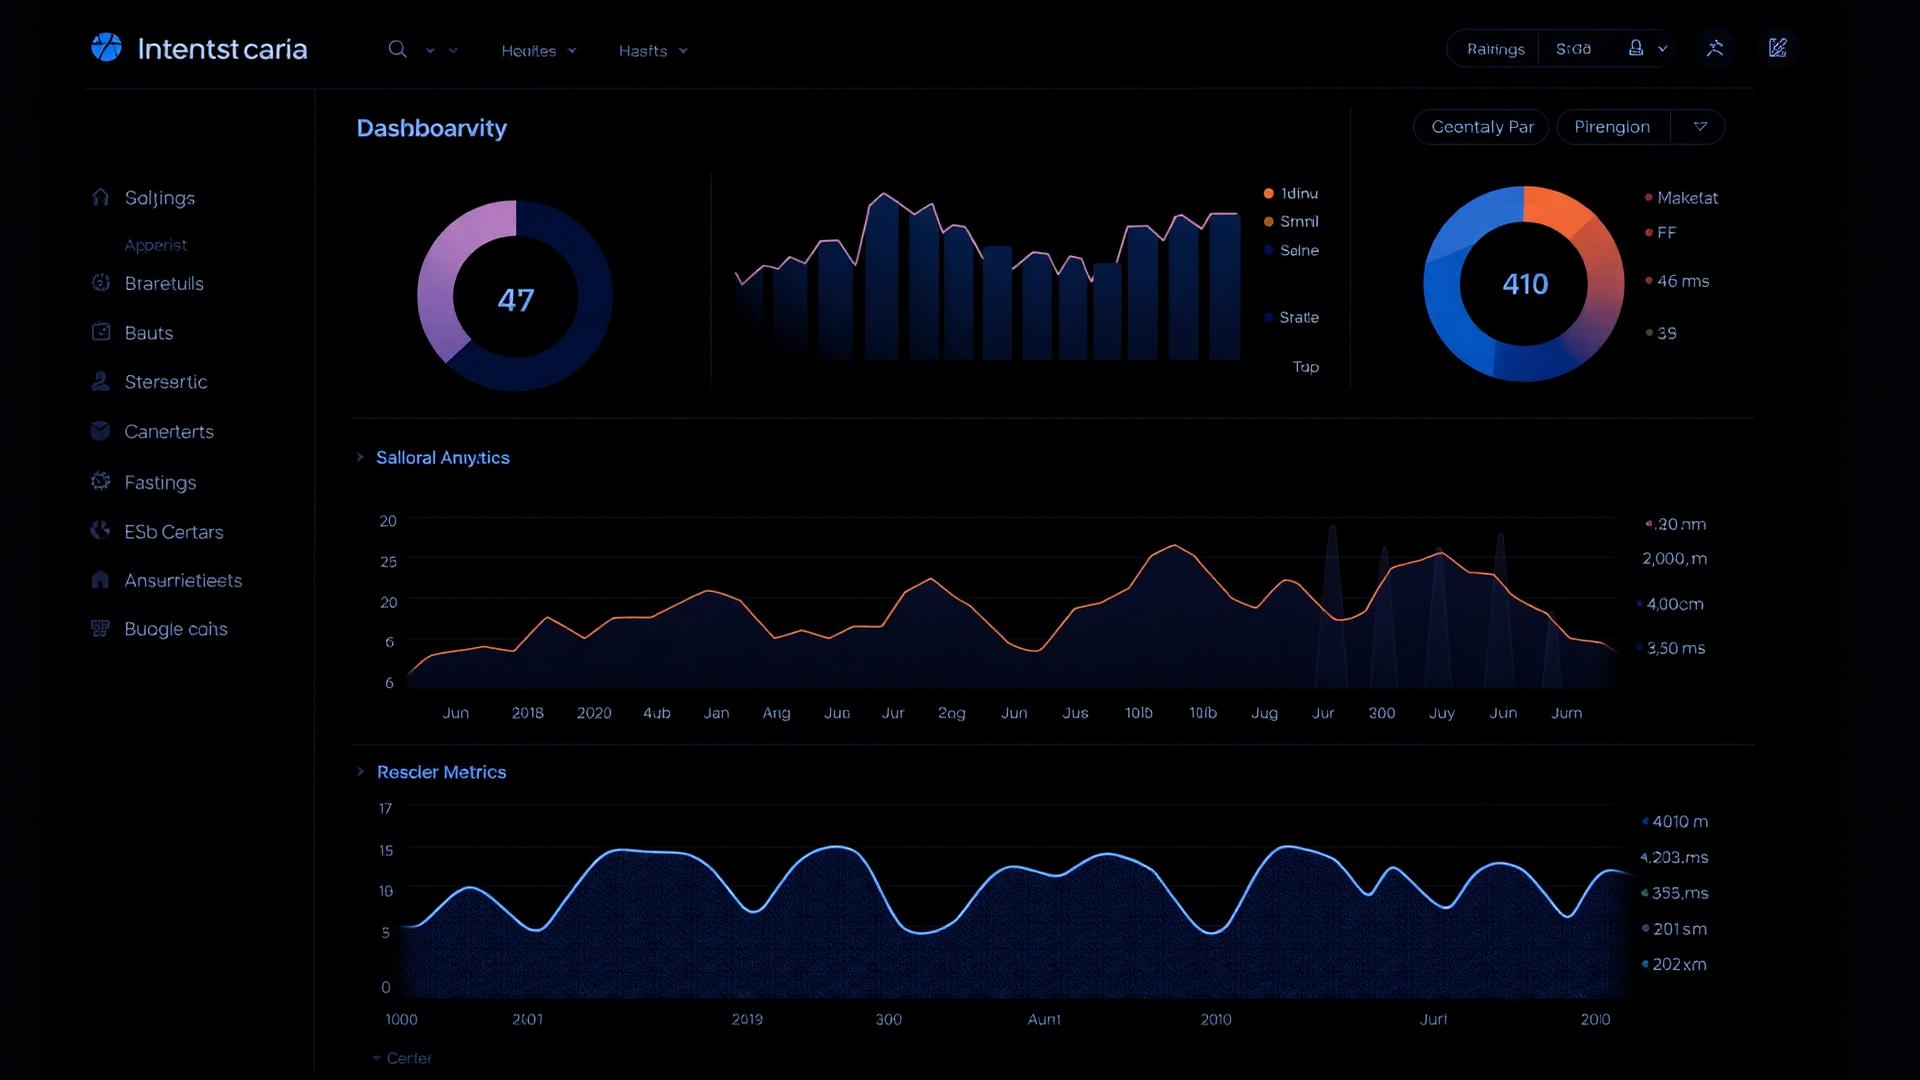Expand the Rescler Metrics section chevron

coord(361,772)
